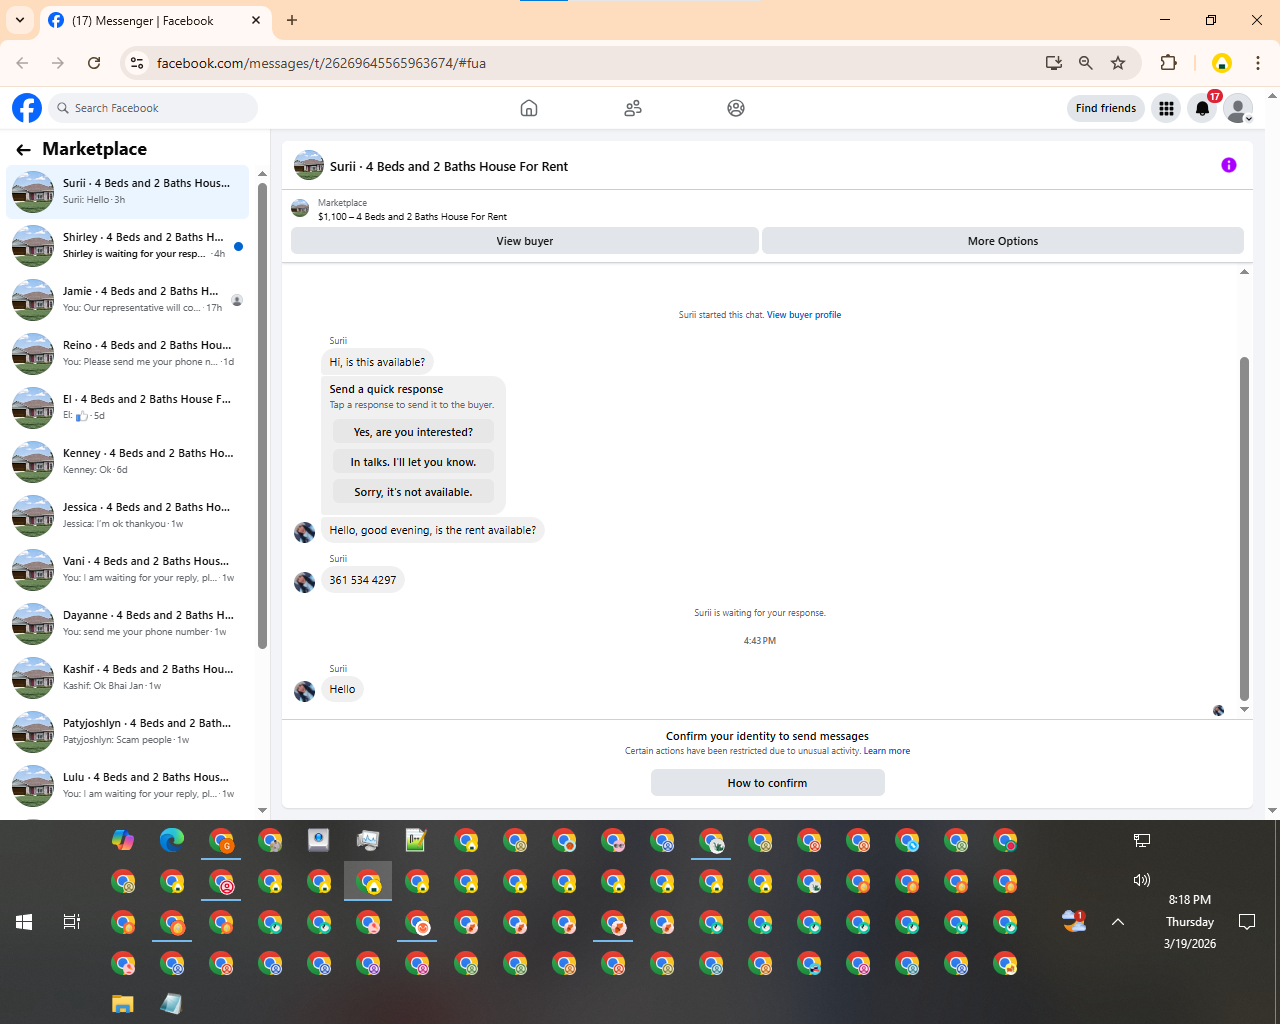Viewport: 1280px width, 1024px height.
Task: Open the Jessica conversation
Action: [x=128, y=516]
